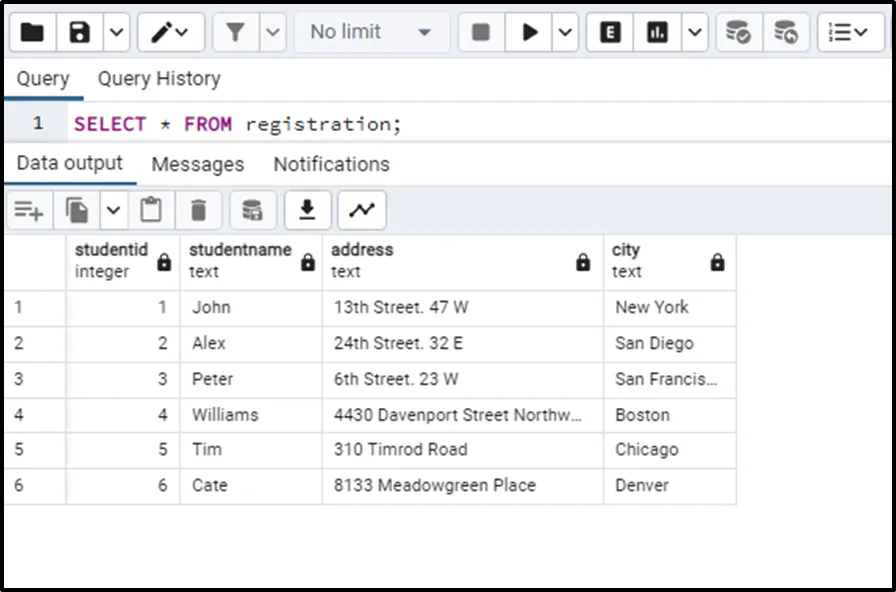Click the cell containing Williams
The image size is (896, 592).
pyautogui.click(x=225, y=415)
